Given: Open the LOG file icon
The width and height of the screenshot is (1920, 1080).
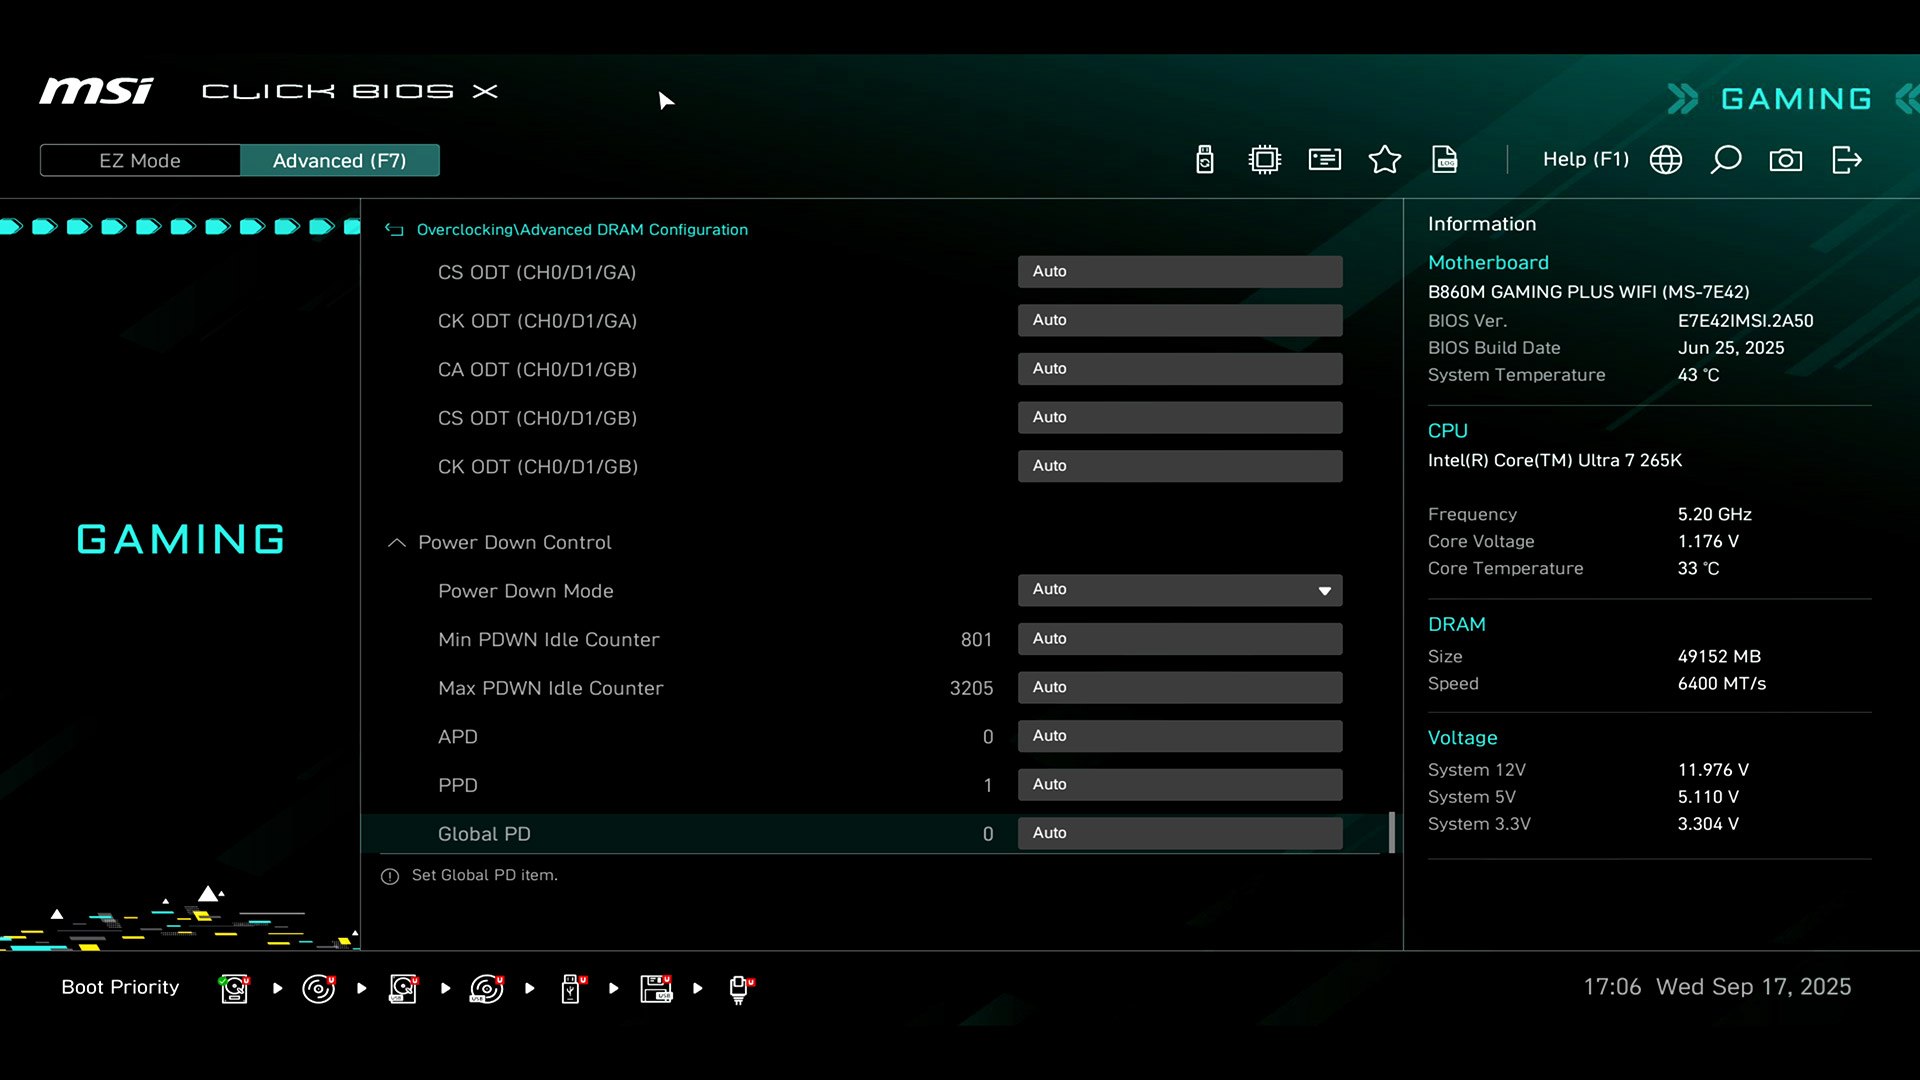Looking at the screenshot, I should click(1444, 160).
